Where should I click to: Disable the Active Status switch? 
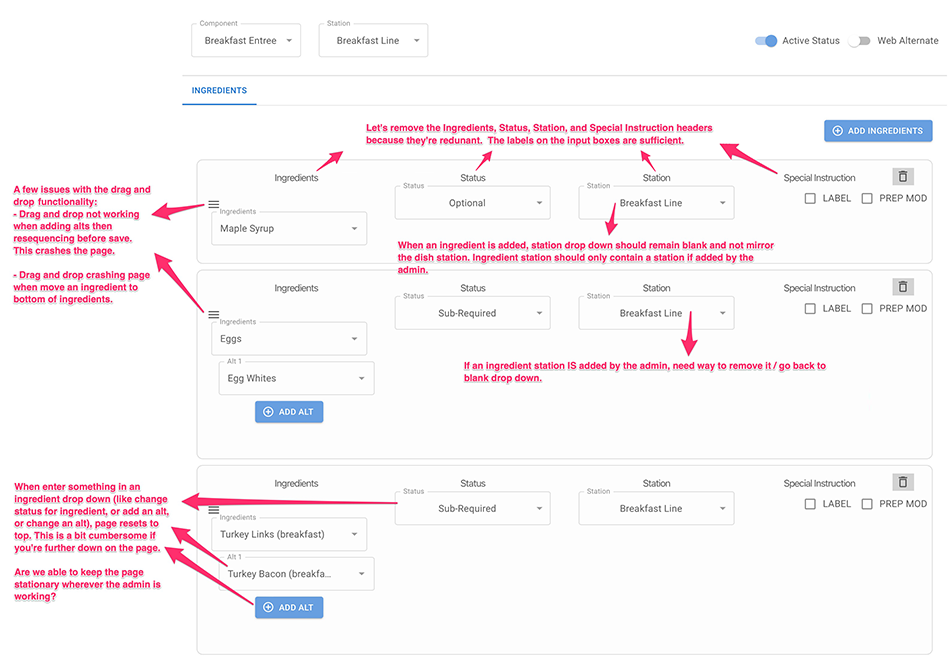[766, 41]
